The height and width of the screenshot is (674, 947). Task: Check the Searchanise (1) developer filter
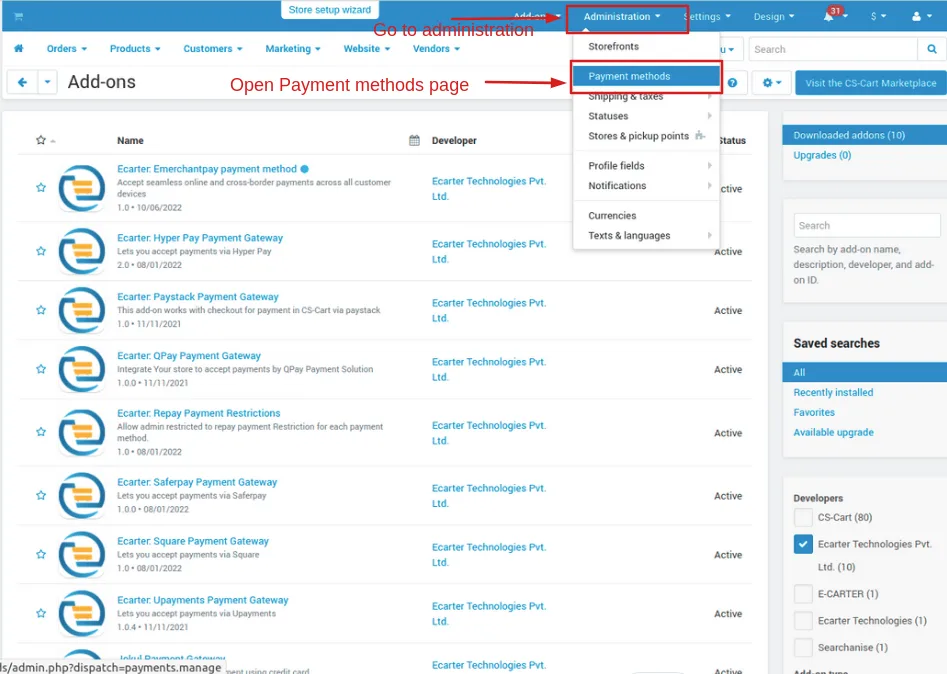click(x=803, y=647)
